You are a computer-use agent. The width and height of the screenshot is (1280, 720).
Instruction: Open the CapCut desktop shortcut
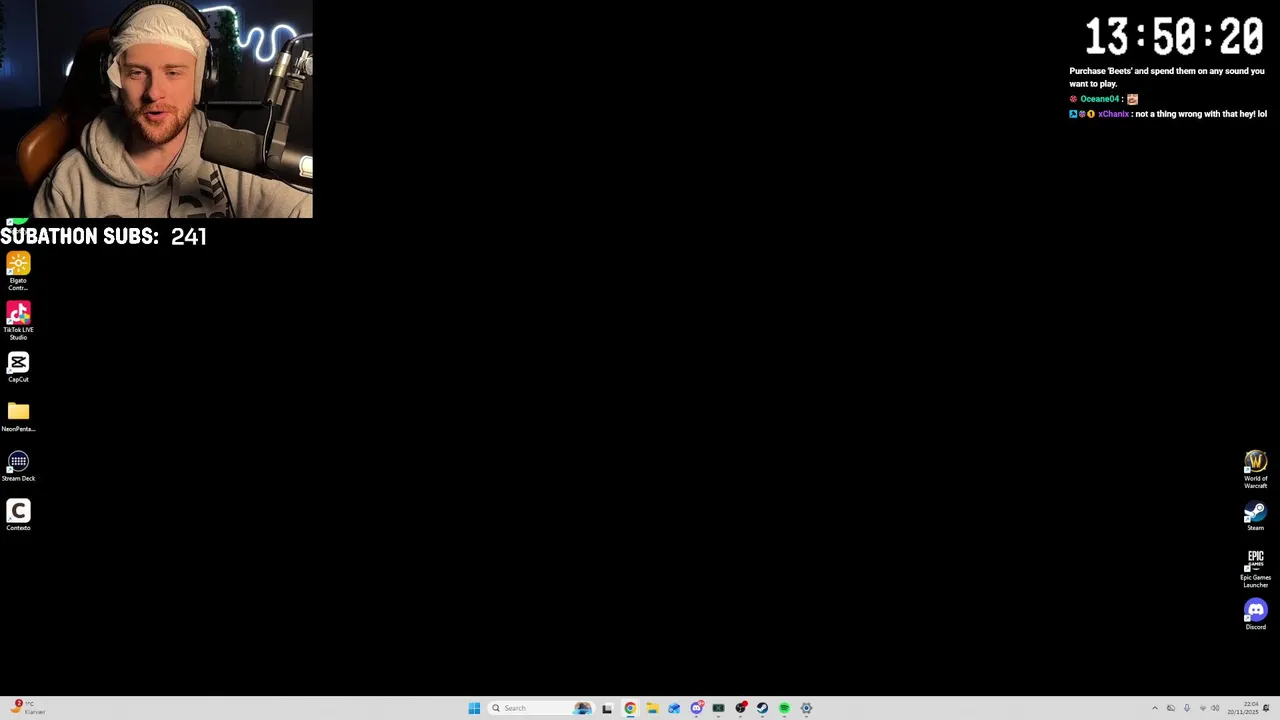pos(18,367)
